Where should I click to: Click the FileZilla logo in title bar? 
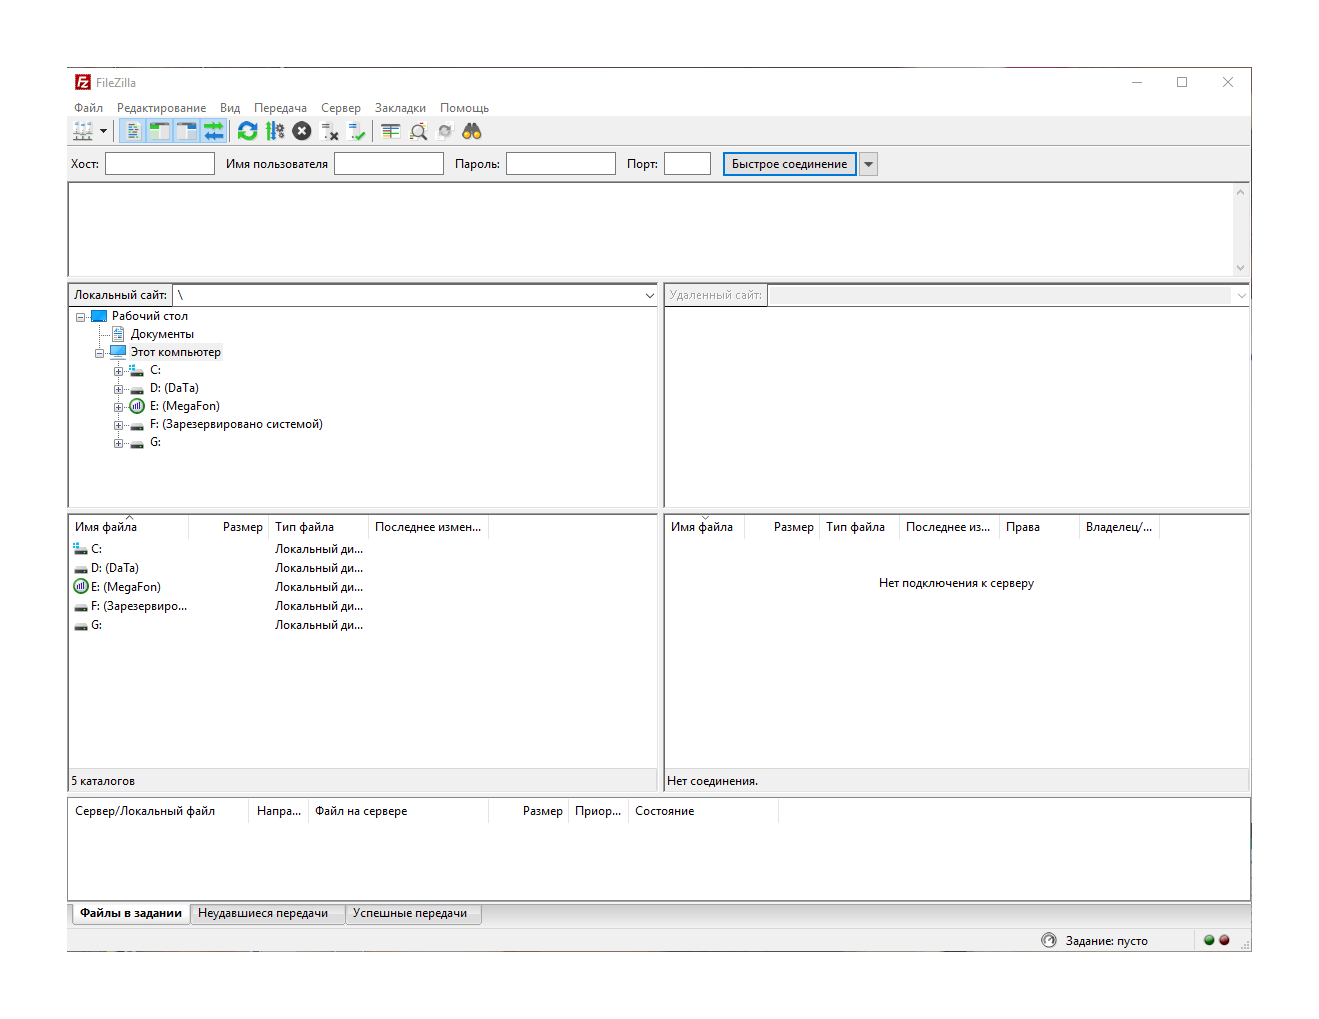click(x=83, y=82)
